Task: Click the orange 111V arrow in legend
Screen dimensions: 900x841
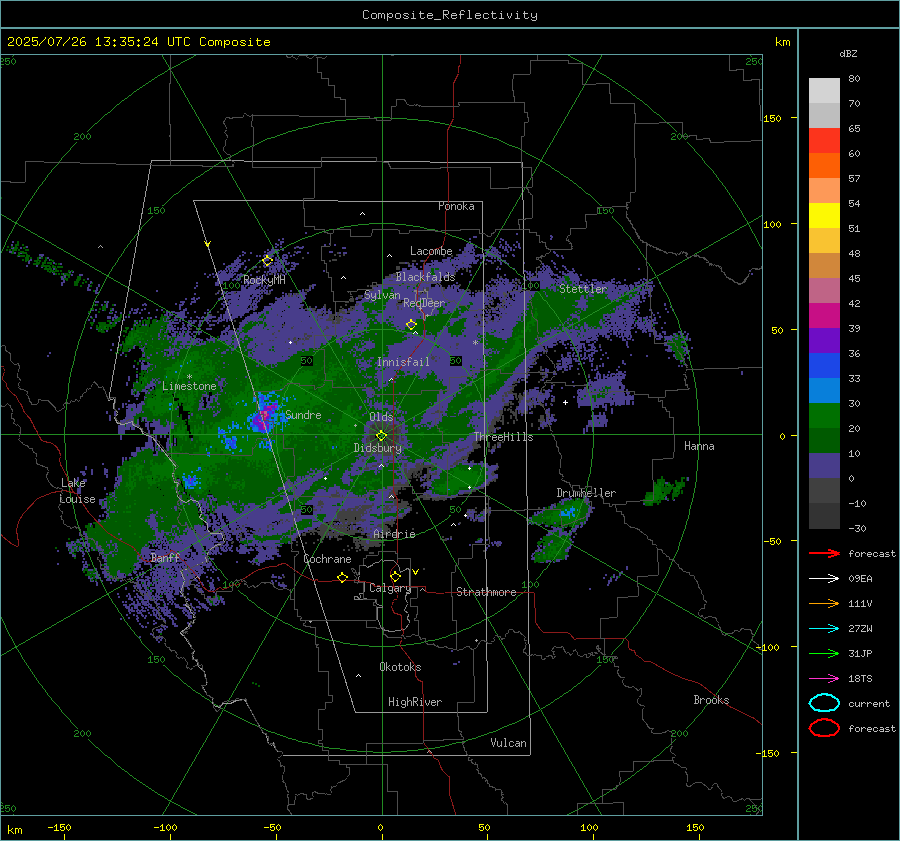Action: [824, 603]
